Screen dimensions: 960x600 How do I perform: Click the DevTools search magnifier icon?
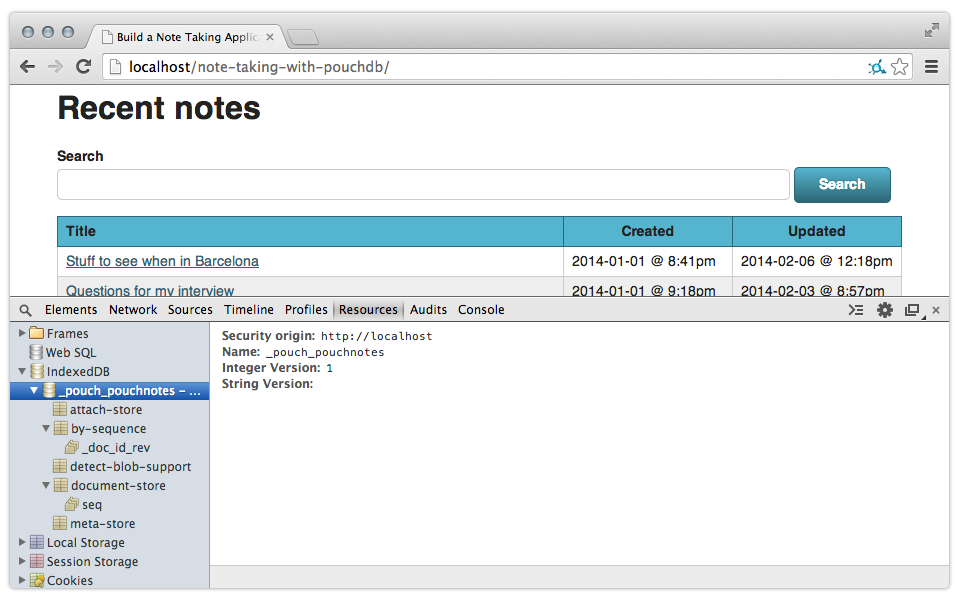pos(26,310)
